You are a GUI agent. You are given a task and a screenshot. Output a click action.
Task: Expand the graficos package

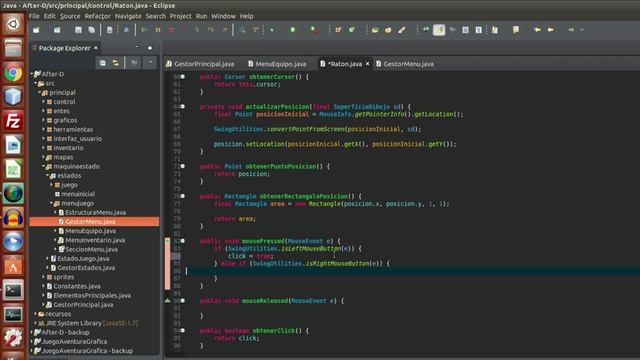pyautogui.click(x=43, y=120)
